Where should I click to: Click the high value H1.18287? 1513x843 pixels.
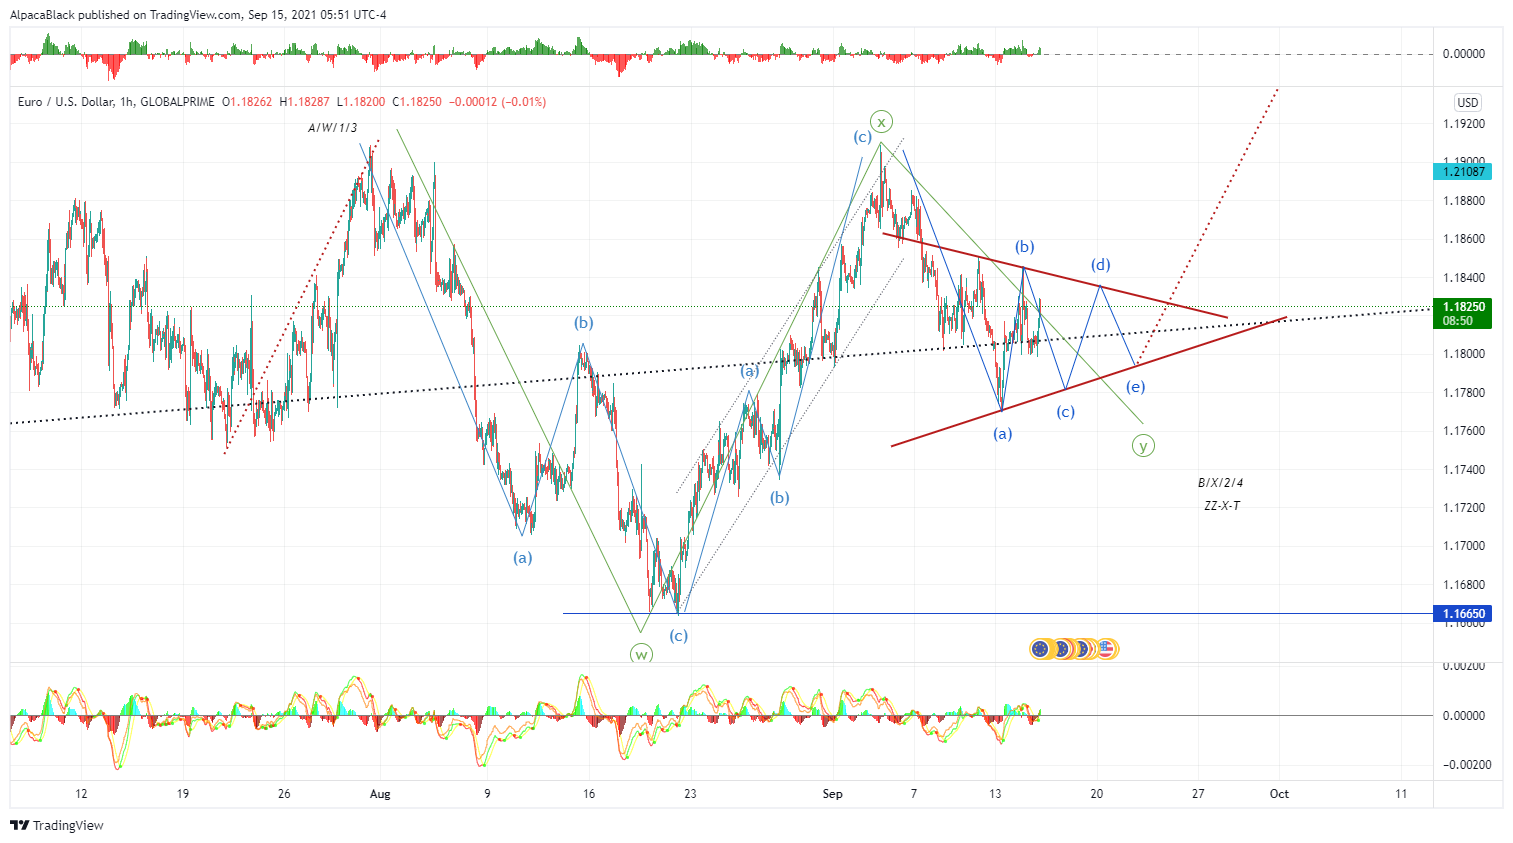click(304, 102)
